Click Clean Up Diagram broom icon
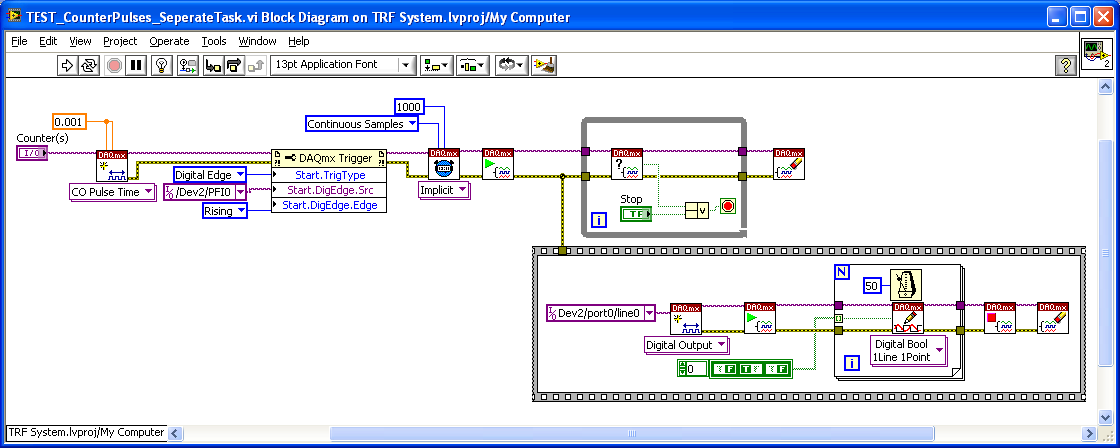The image size is (1120, 448). [544, 65]
